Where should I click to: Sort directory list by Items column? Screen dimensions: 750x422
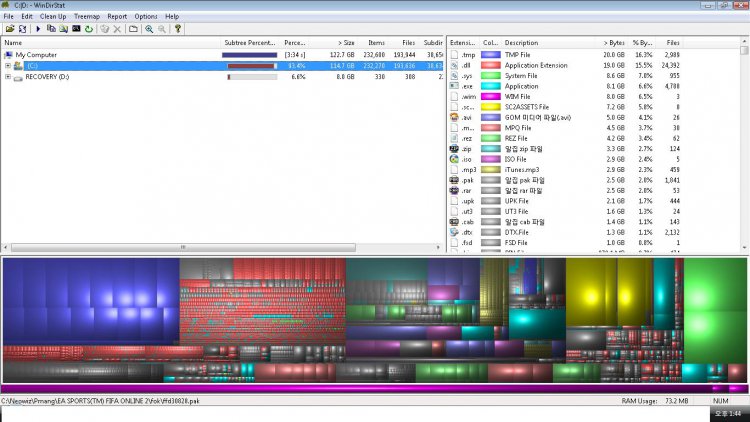point(372,43)
